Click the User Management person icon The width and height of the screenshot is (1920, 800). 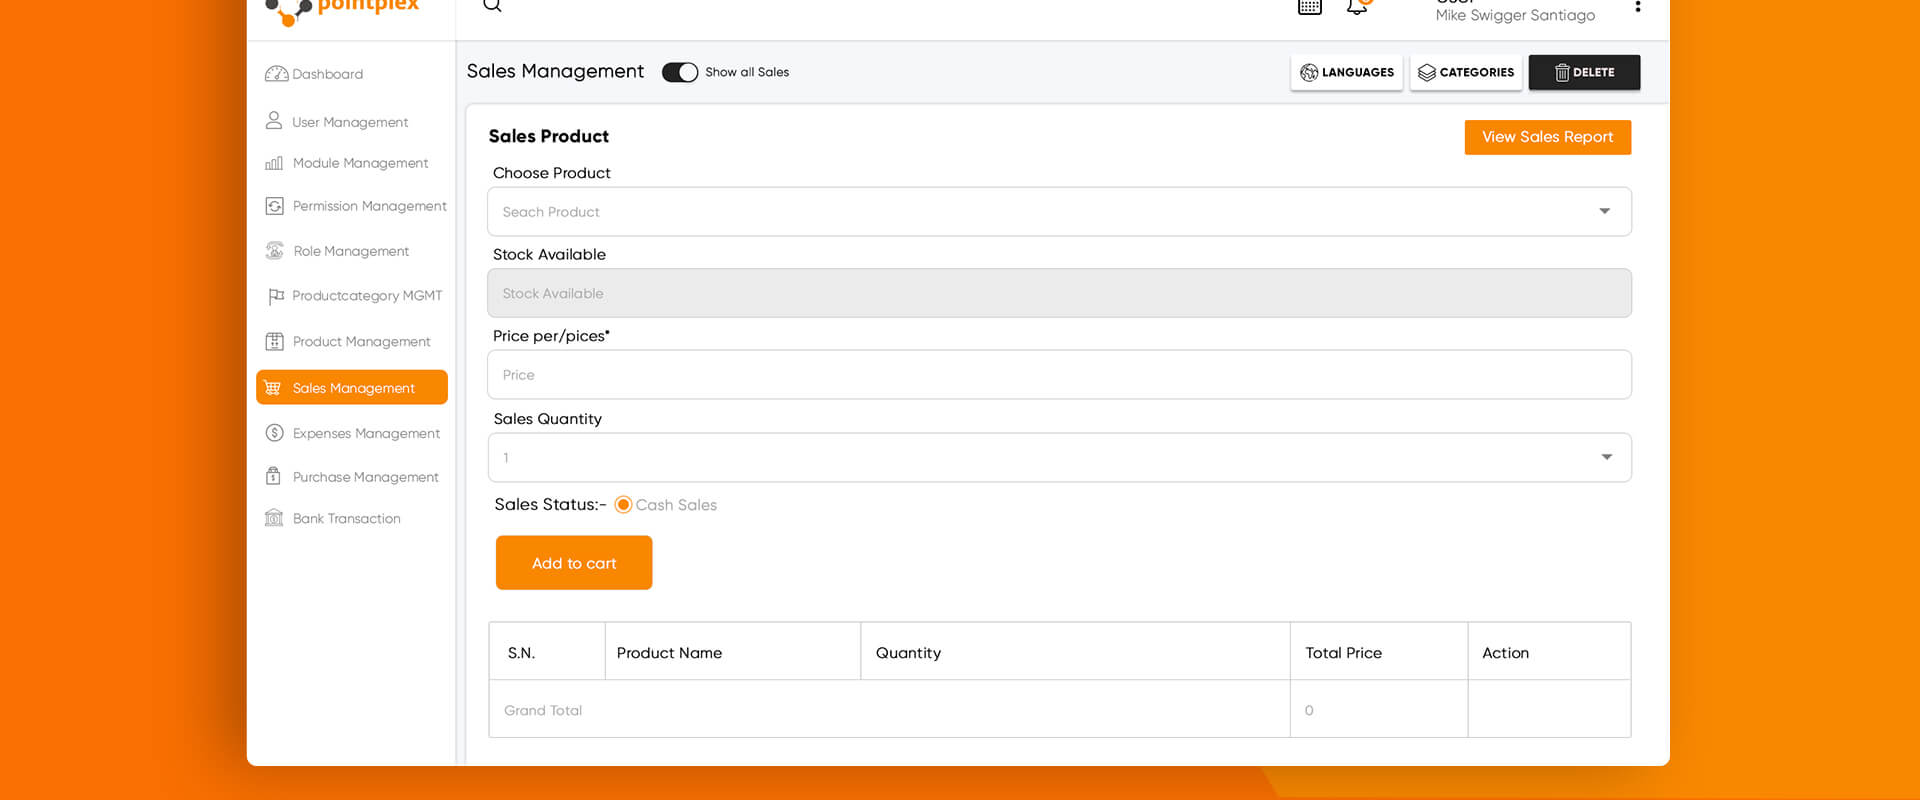tap(274, 121)
